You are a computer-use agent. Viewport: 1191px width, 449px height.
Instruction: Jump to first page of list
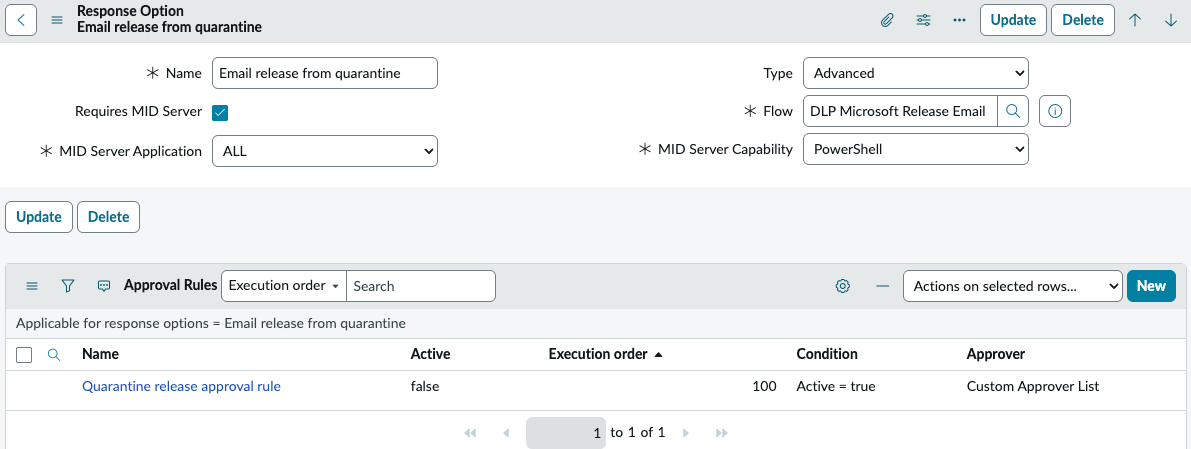(x=470, y=432)
